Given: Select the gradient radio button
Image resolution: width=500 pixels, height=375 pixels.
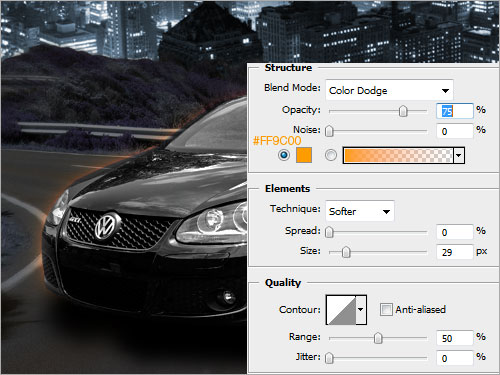Looking at the screenshot, I should coord(331,155).
